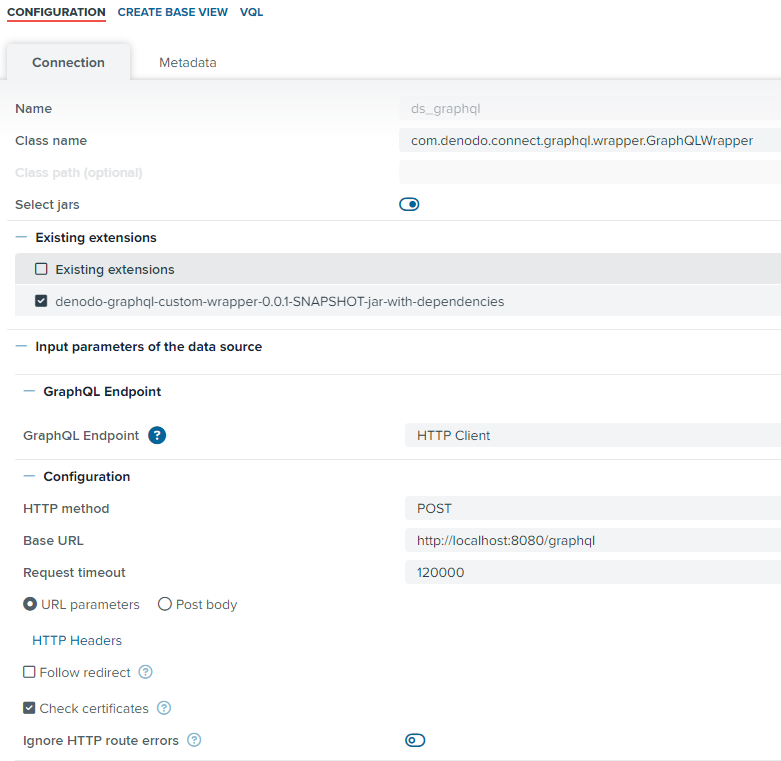Switch to the CONFIGURATION view
Viewport: 781px width, 761px height.
coord(56,12)
